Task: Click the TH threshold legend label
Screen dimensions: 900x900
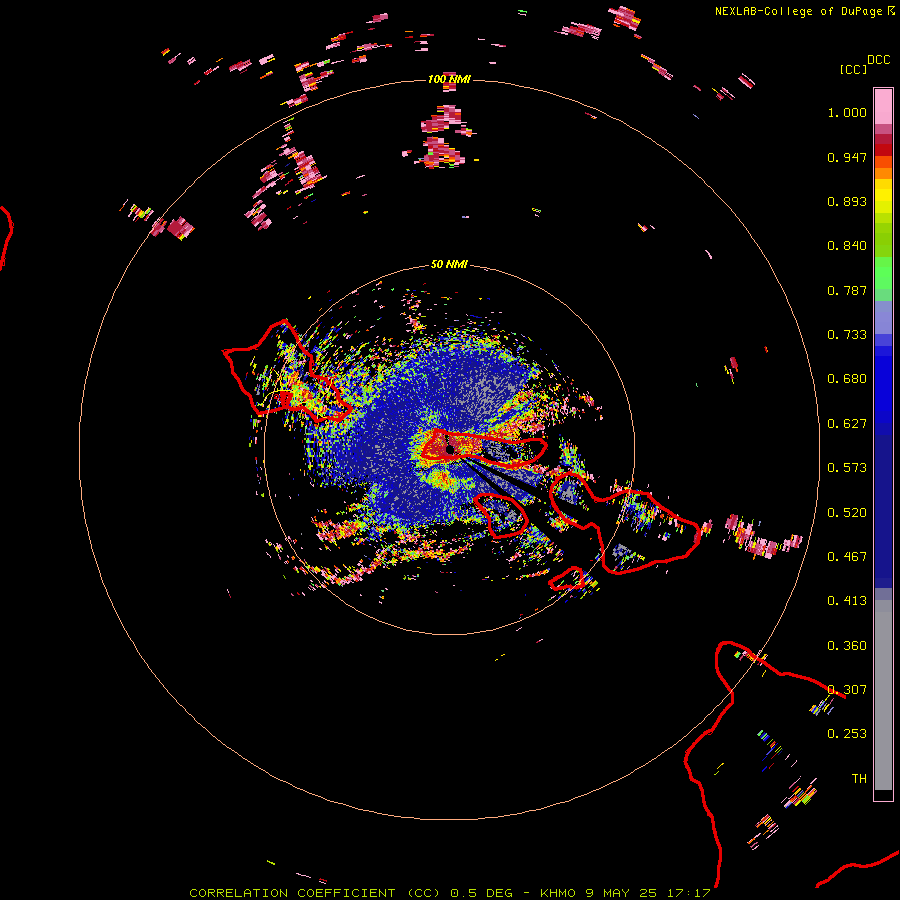Action: pos(859,779)
